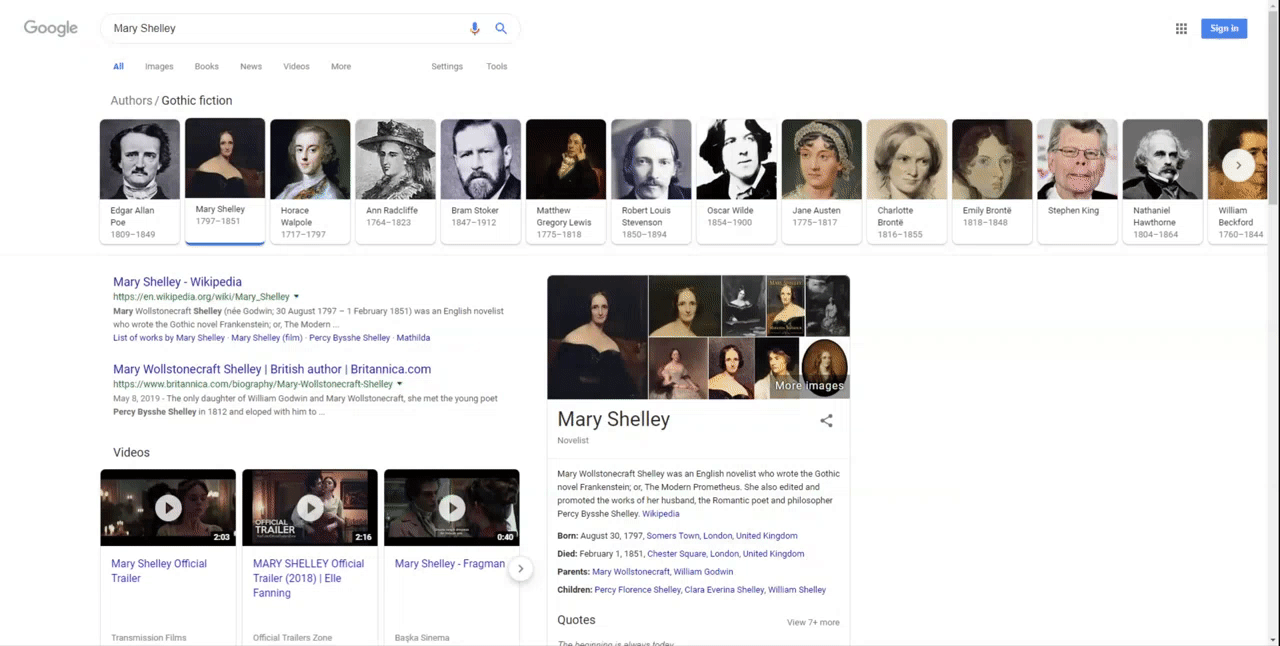This screenshot has width=1280, height=646.
Task: Open the Mary Shelley - Wikipedia link
Action: pos(177,282)
